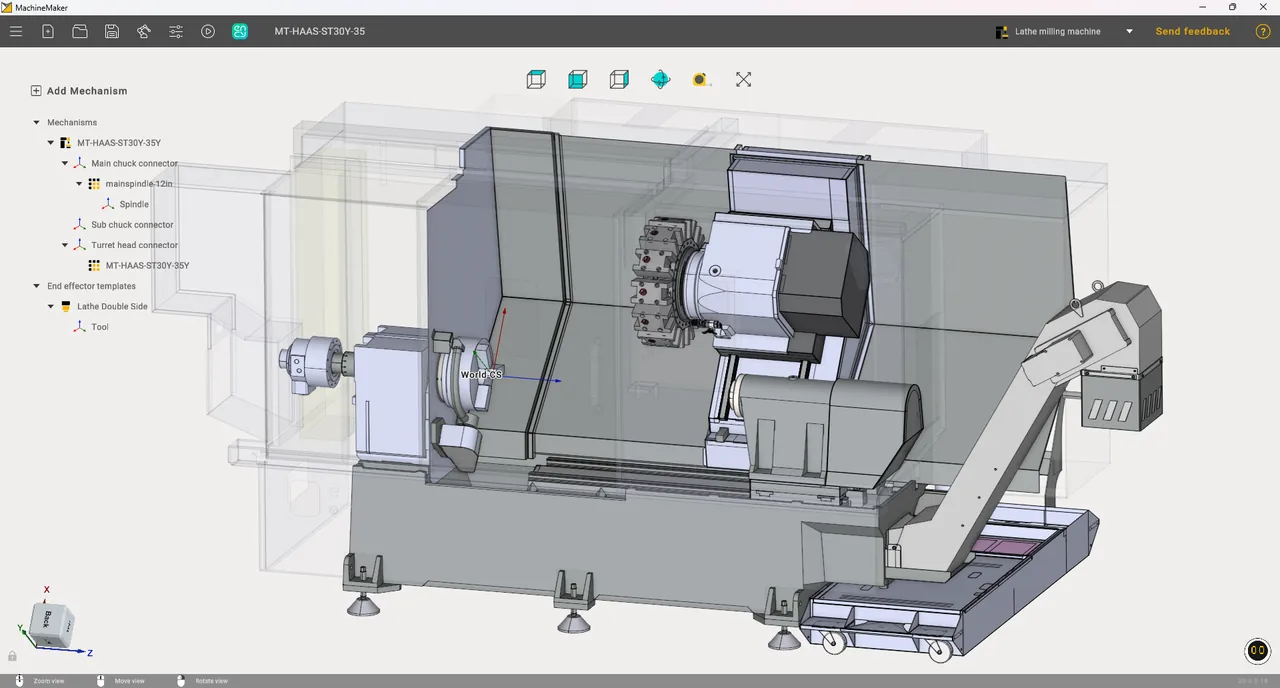Click the mainspindle-12in grid icon

point(94,184)
